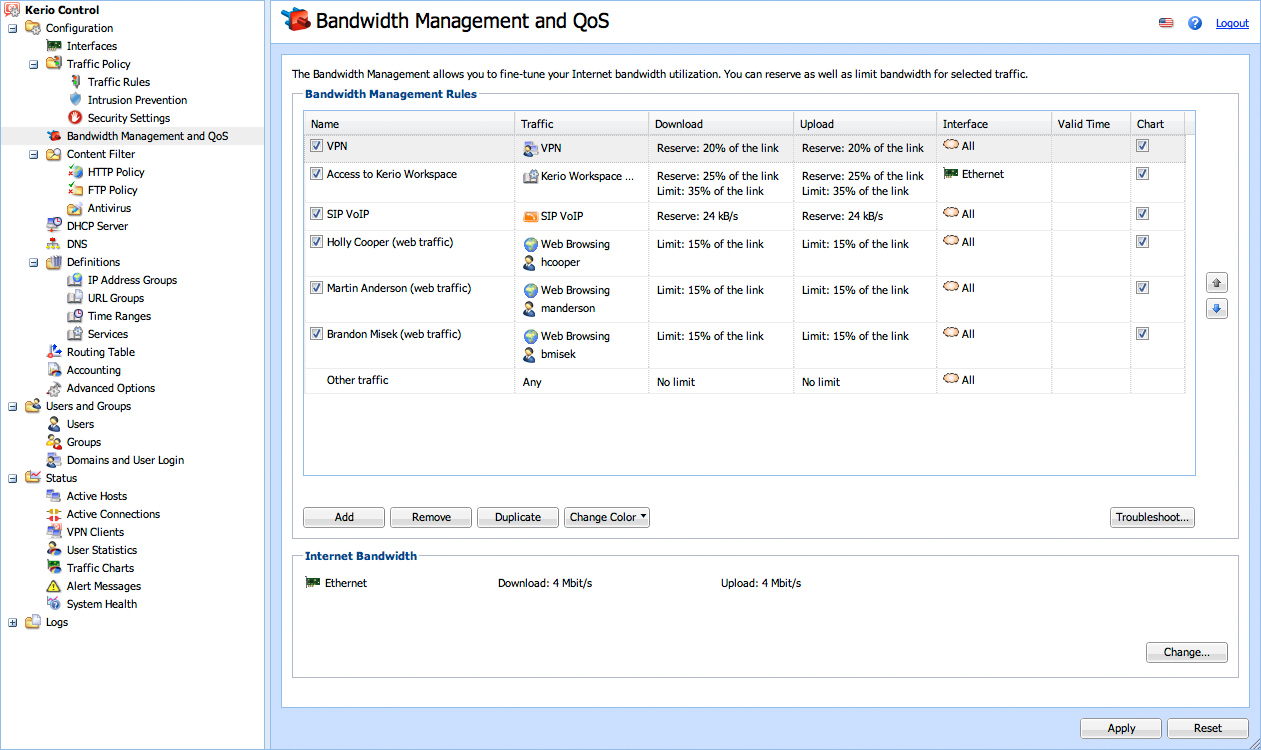Click the Interface column header
The image size is (1261, 750).
pyautogui.click(x=994, y=124)
